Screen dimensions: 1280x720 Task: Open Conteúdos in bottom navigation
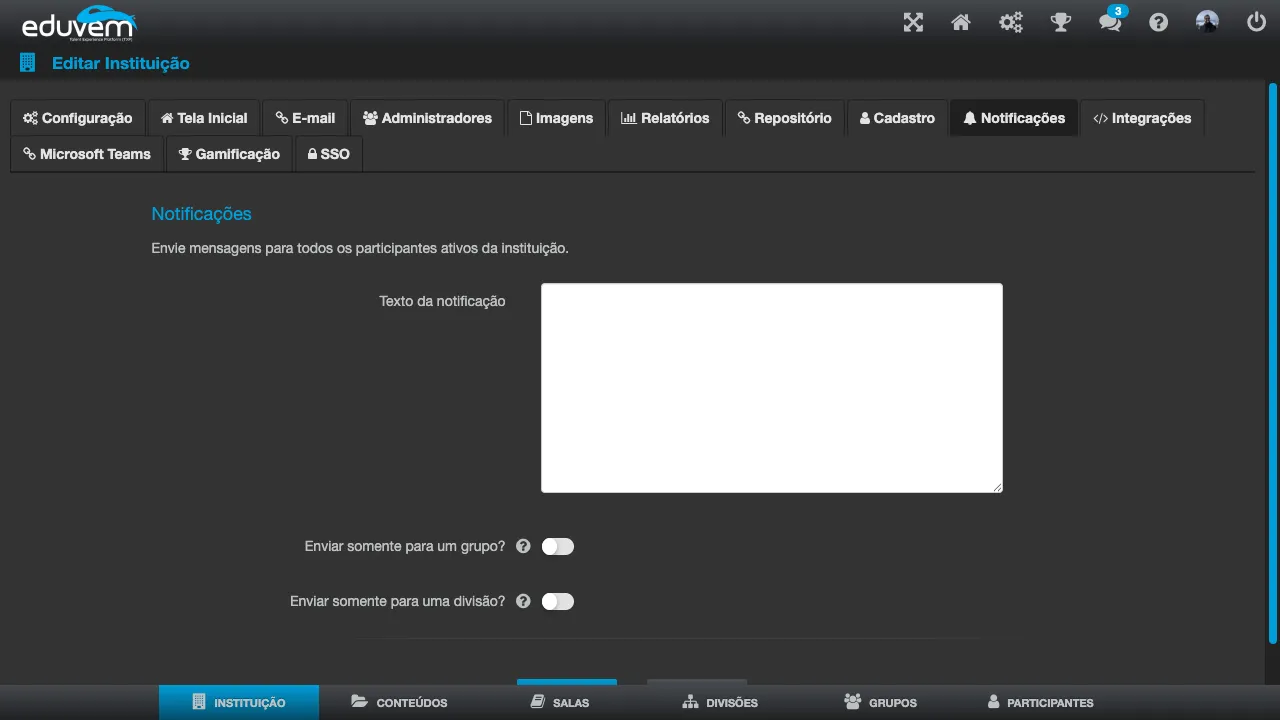click(x=399, y=702)
